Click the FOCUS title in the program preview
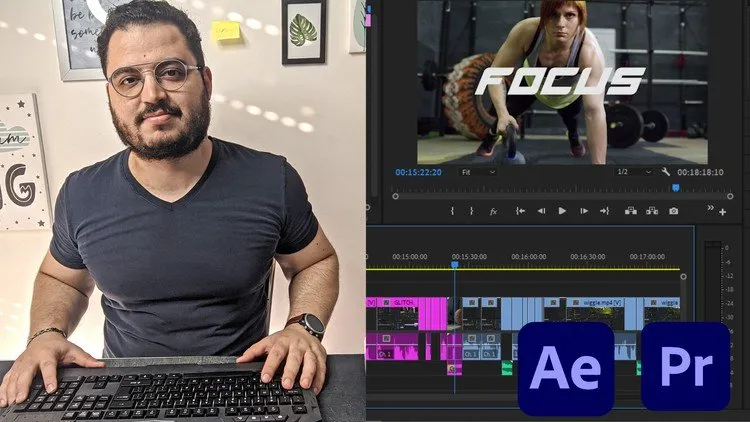This screenshot has width=750, height=422. [x=560, y=81]
